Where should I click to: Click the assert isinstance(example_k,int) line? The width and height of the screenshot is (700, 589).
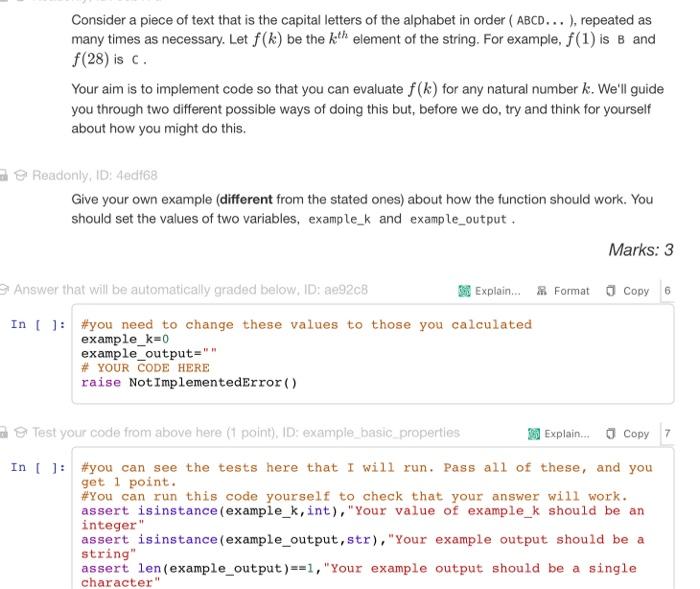tap(362, 518)
